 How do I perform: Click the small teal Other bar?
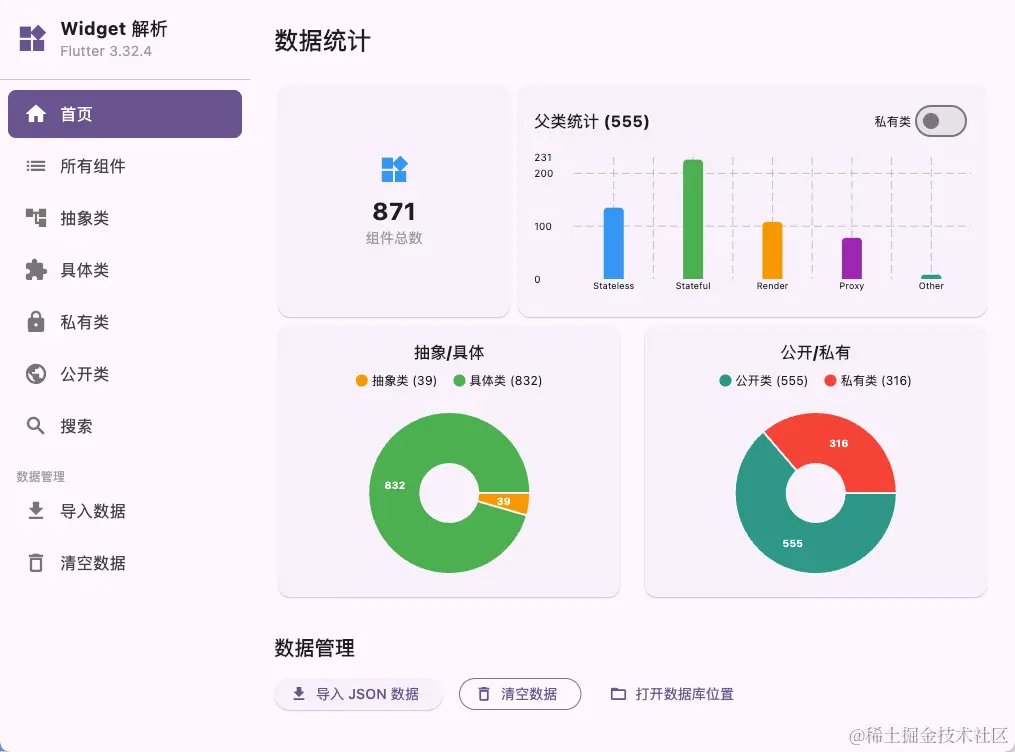pos(931,277)
